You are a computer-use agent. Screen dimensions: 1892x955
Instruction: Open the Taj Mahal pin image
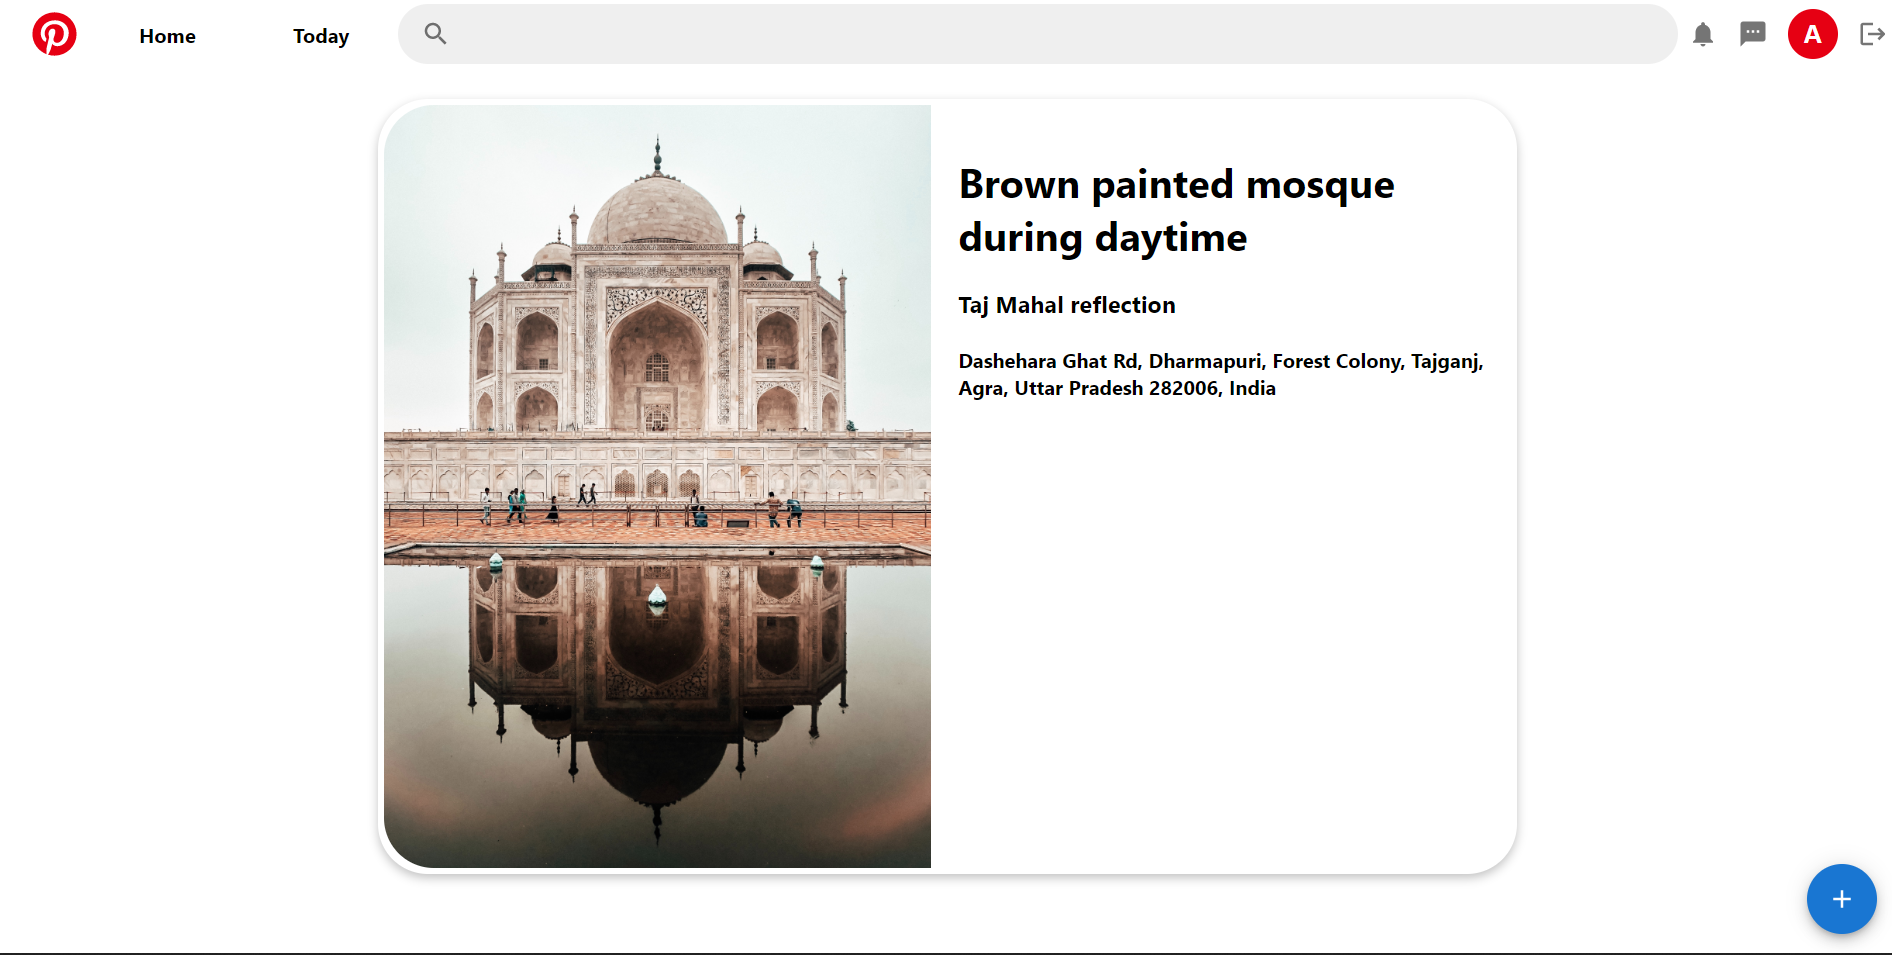[657, 486]
